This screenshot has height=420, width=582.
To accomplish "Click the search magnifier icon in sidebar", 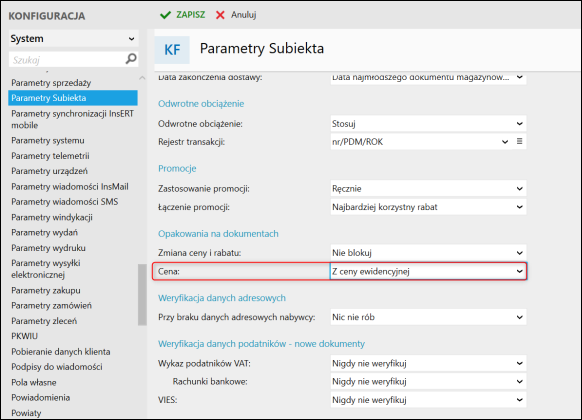I will coord(131,59).
